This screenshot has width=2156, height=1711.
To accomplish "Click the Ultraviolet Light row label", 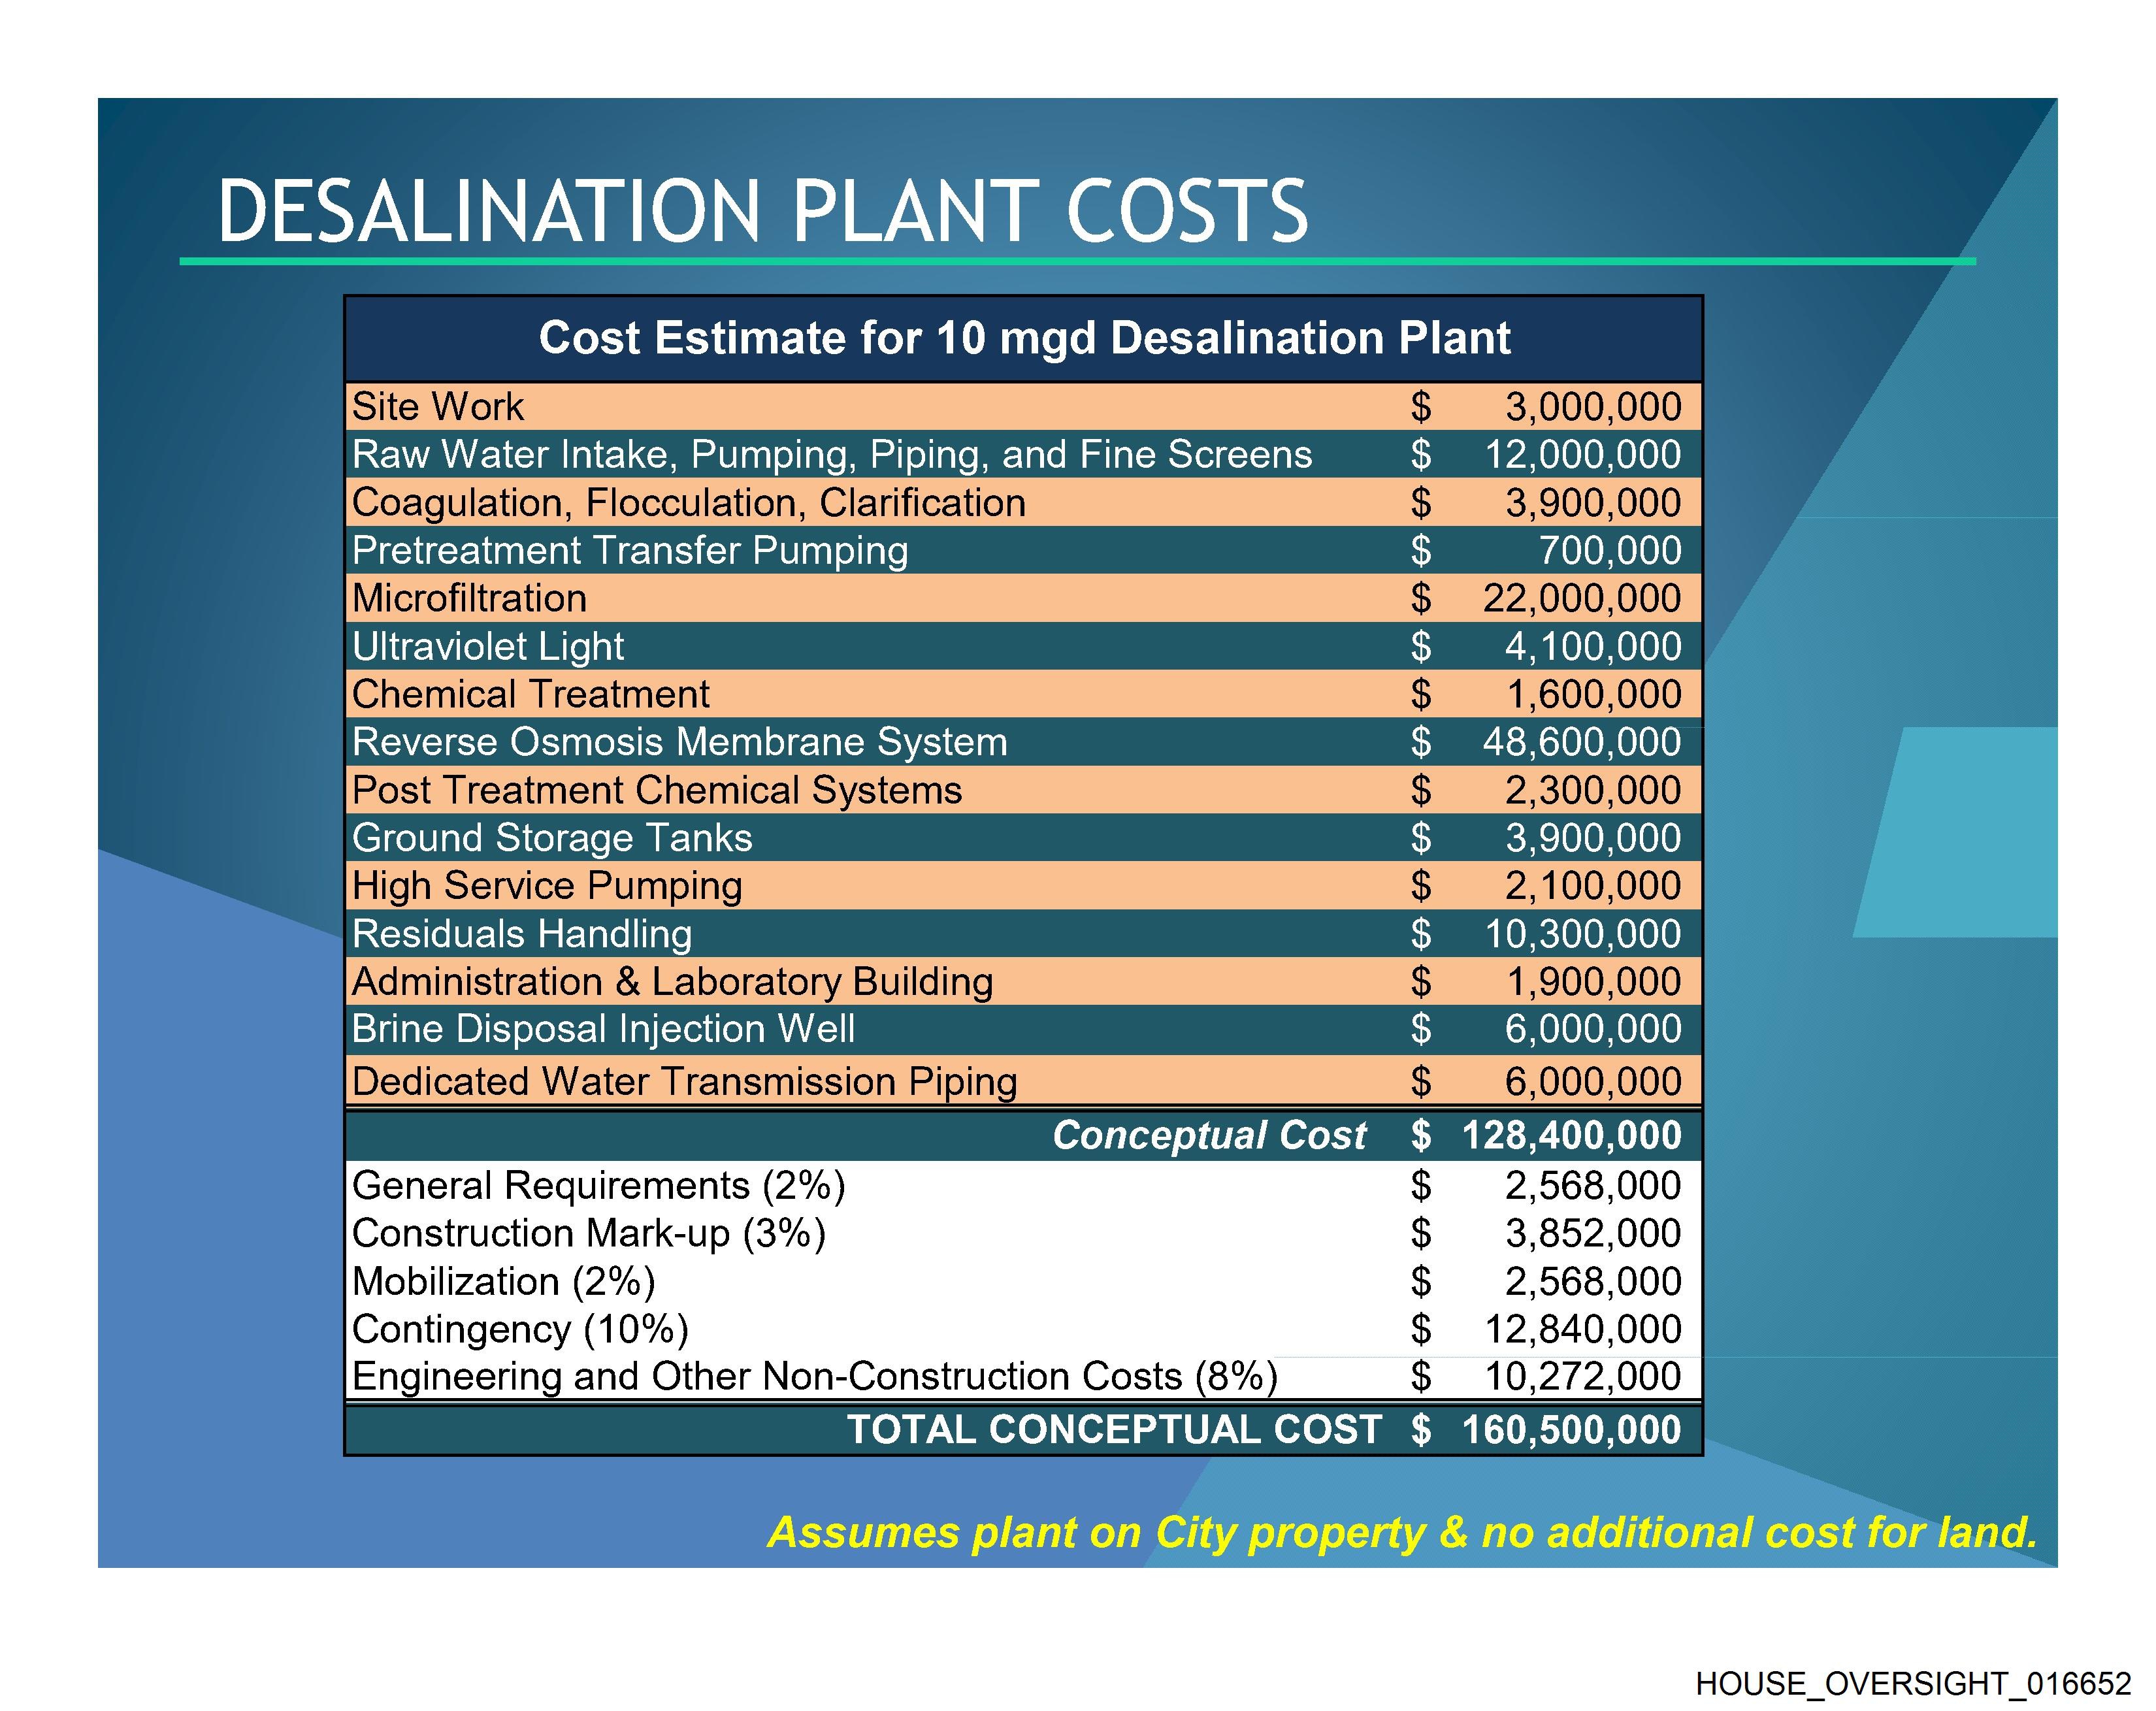I will [487, 647].
